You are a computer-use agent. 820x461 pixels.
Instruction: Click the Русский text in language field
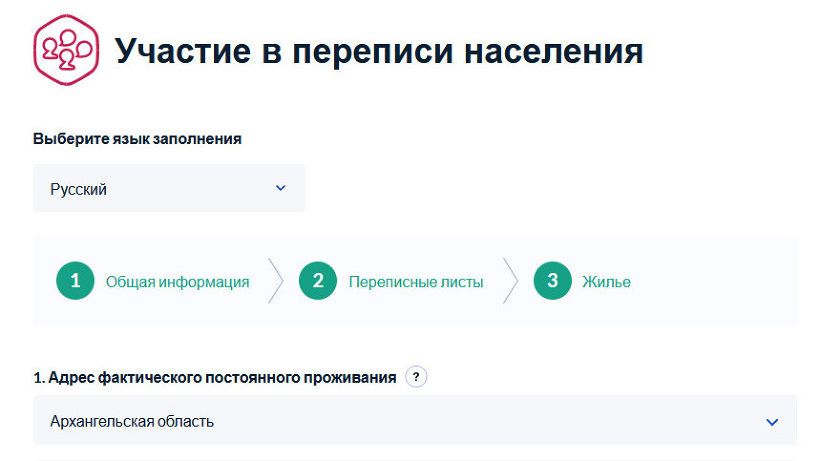[78, 189]
